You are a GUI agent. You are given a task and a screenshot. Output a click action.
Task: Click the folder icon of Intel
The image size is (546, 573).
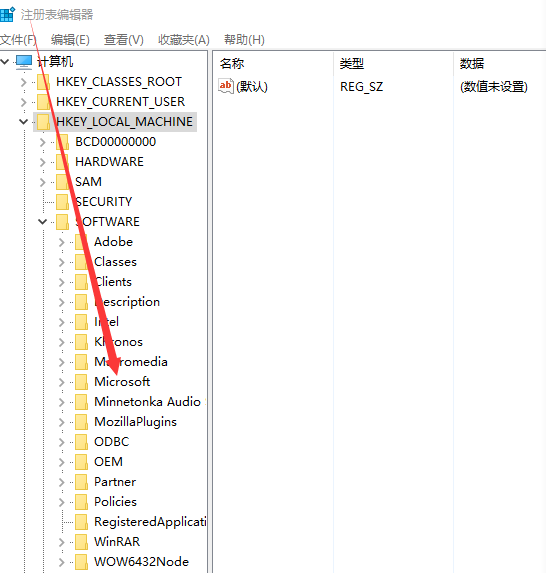pos(81,322)
